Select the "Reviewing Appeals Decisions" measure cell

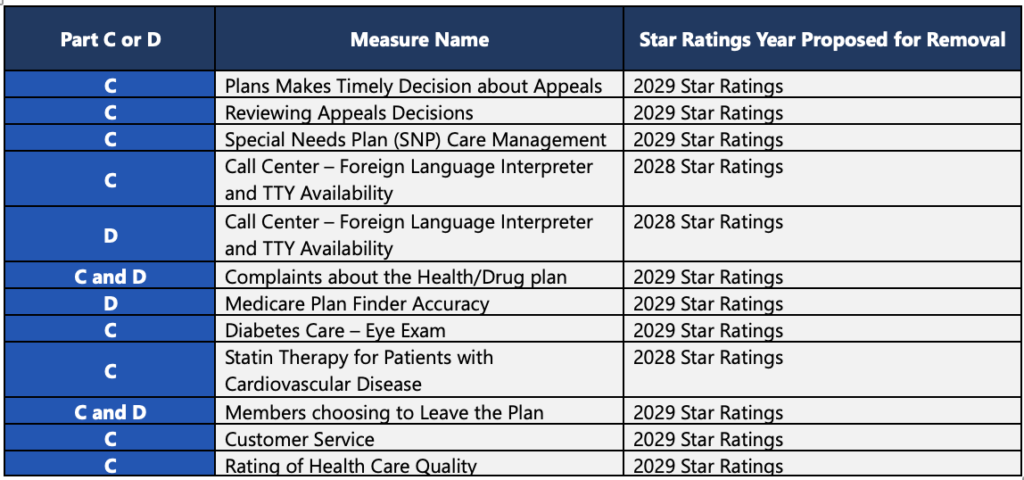click(x=349, y=113)
